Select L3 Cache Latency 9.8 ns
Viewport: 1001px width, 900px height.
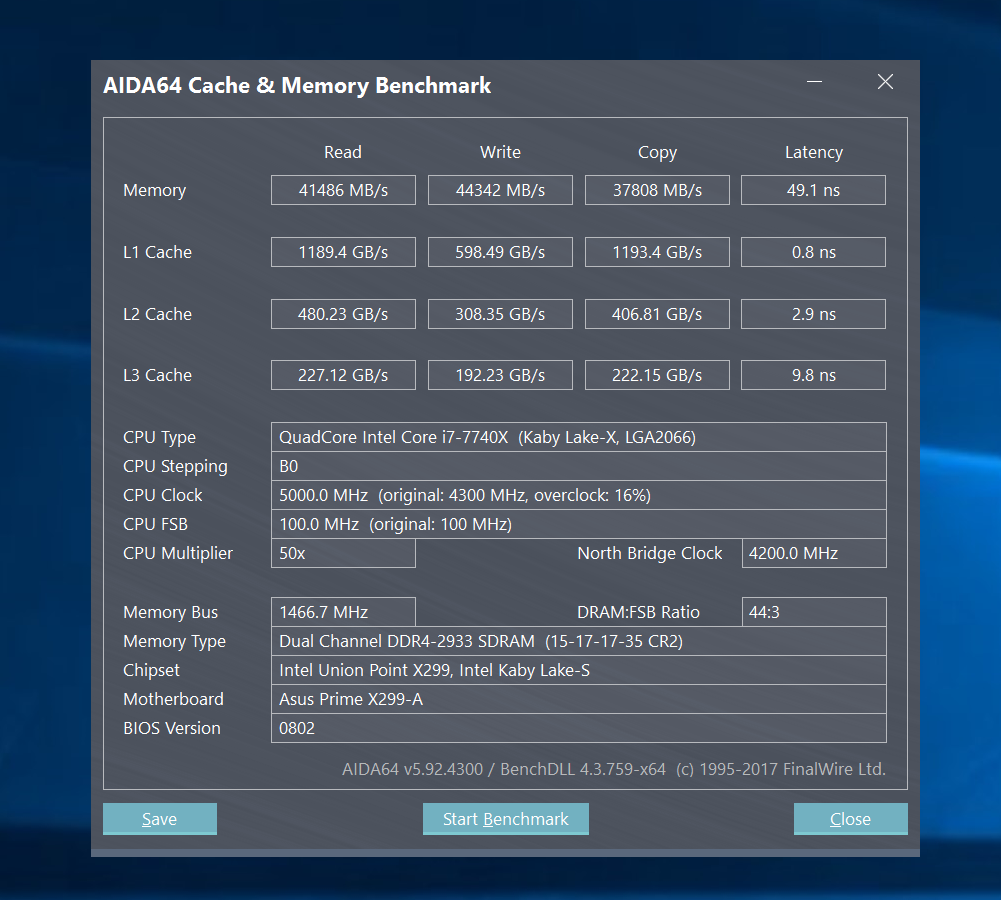pos(813,375)
